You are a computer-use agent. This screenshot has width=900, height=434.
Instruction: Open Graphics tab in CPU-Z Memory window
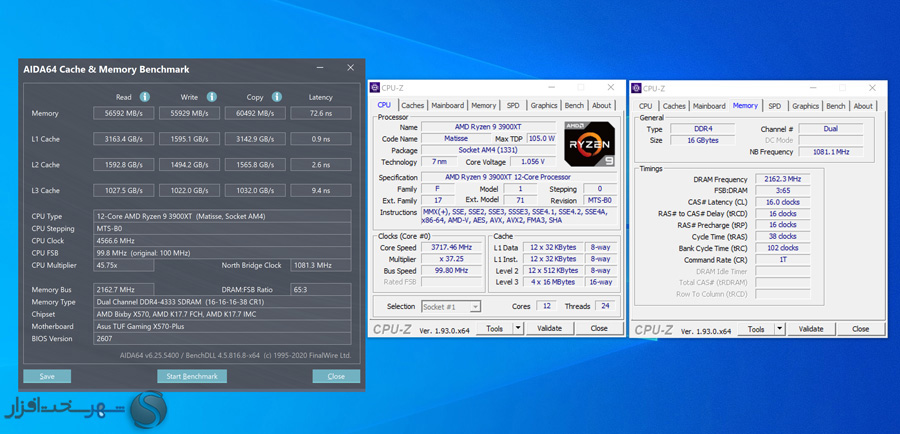[805, 106]
